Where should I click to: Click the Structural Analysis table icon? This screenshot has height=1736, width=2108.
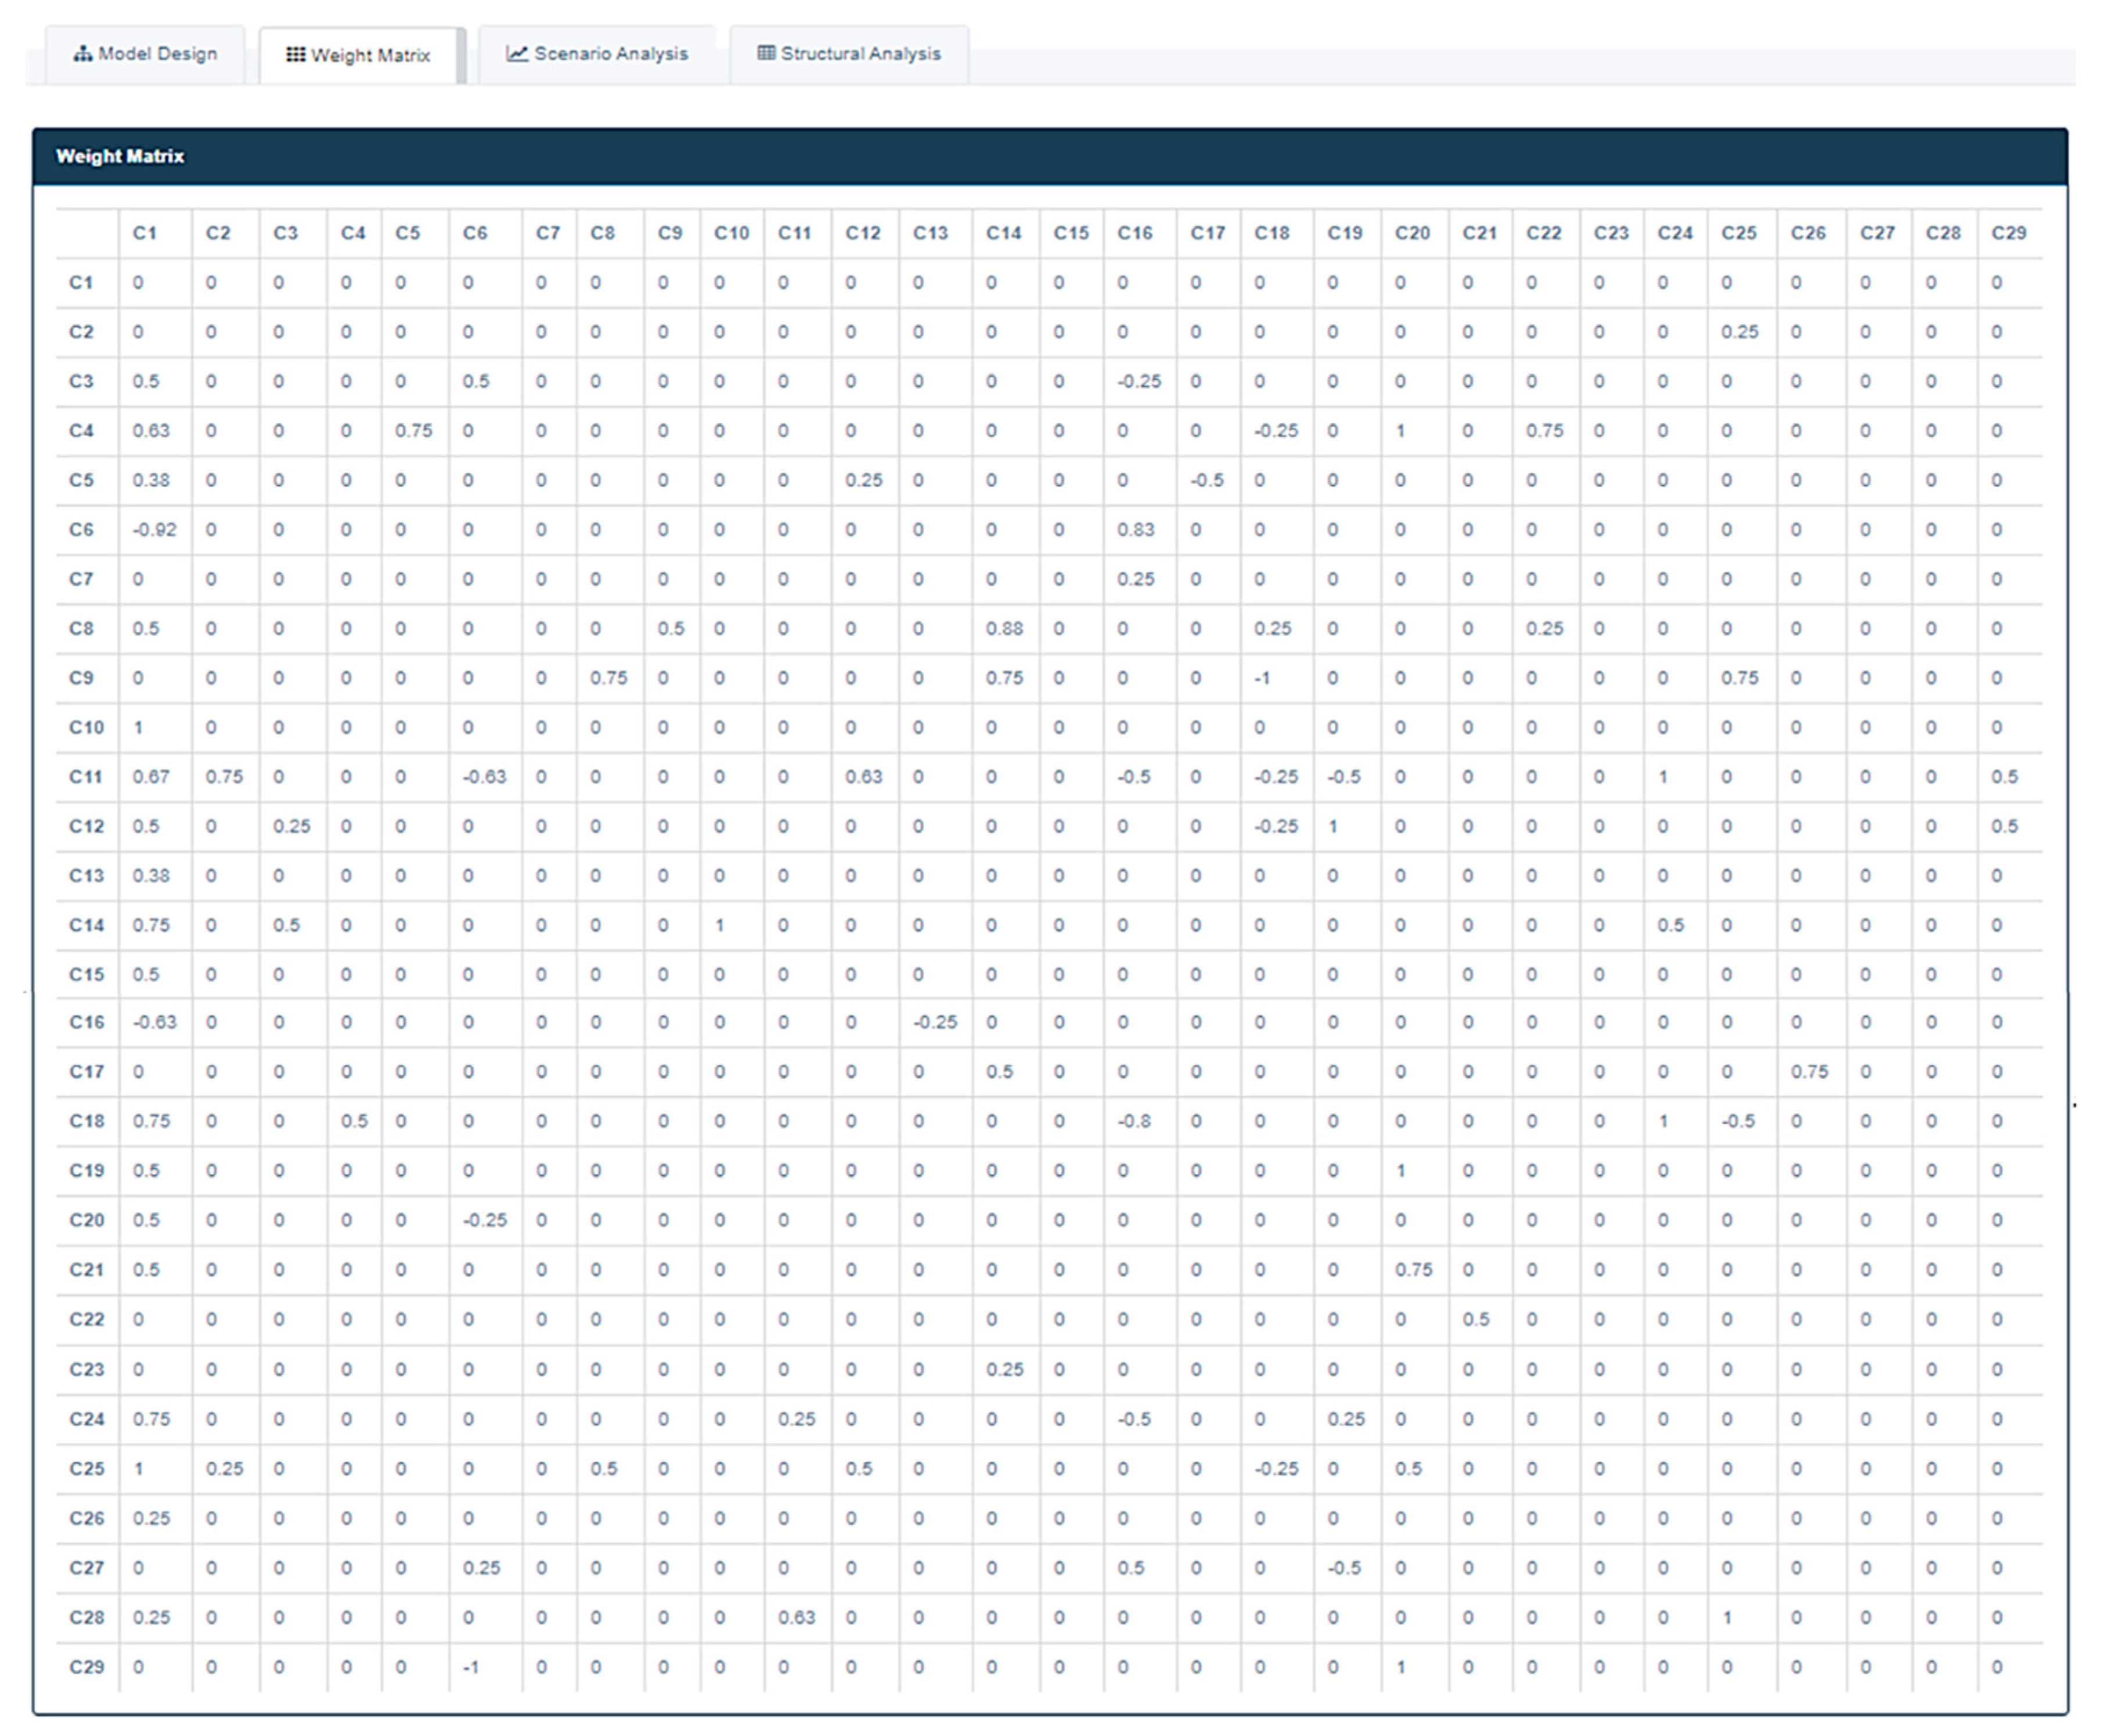point(766,54)
